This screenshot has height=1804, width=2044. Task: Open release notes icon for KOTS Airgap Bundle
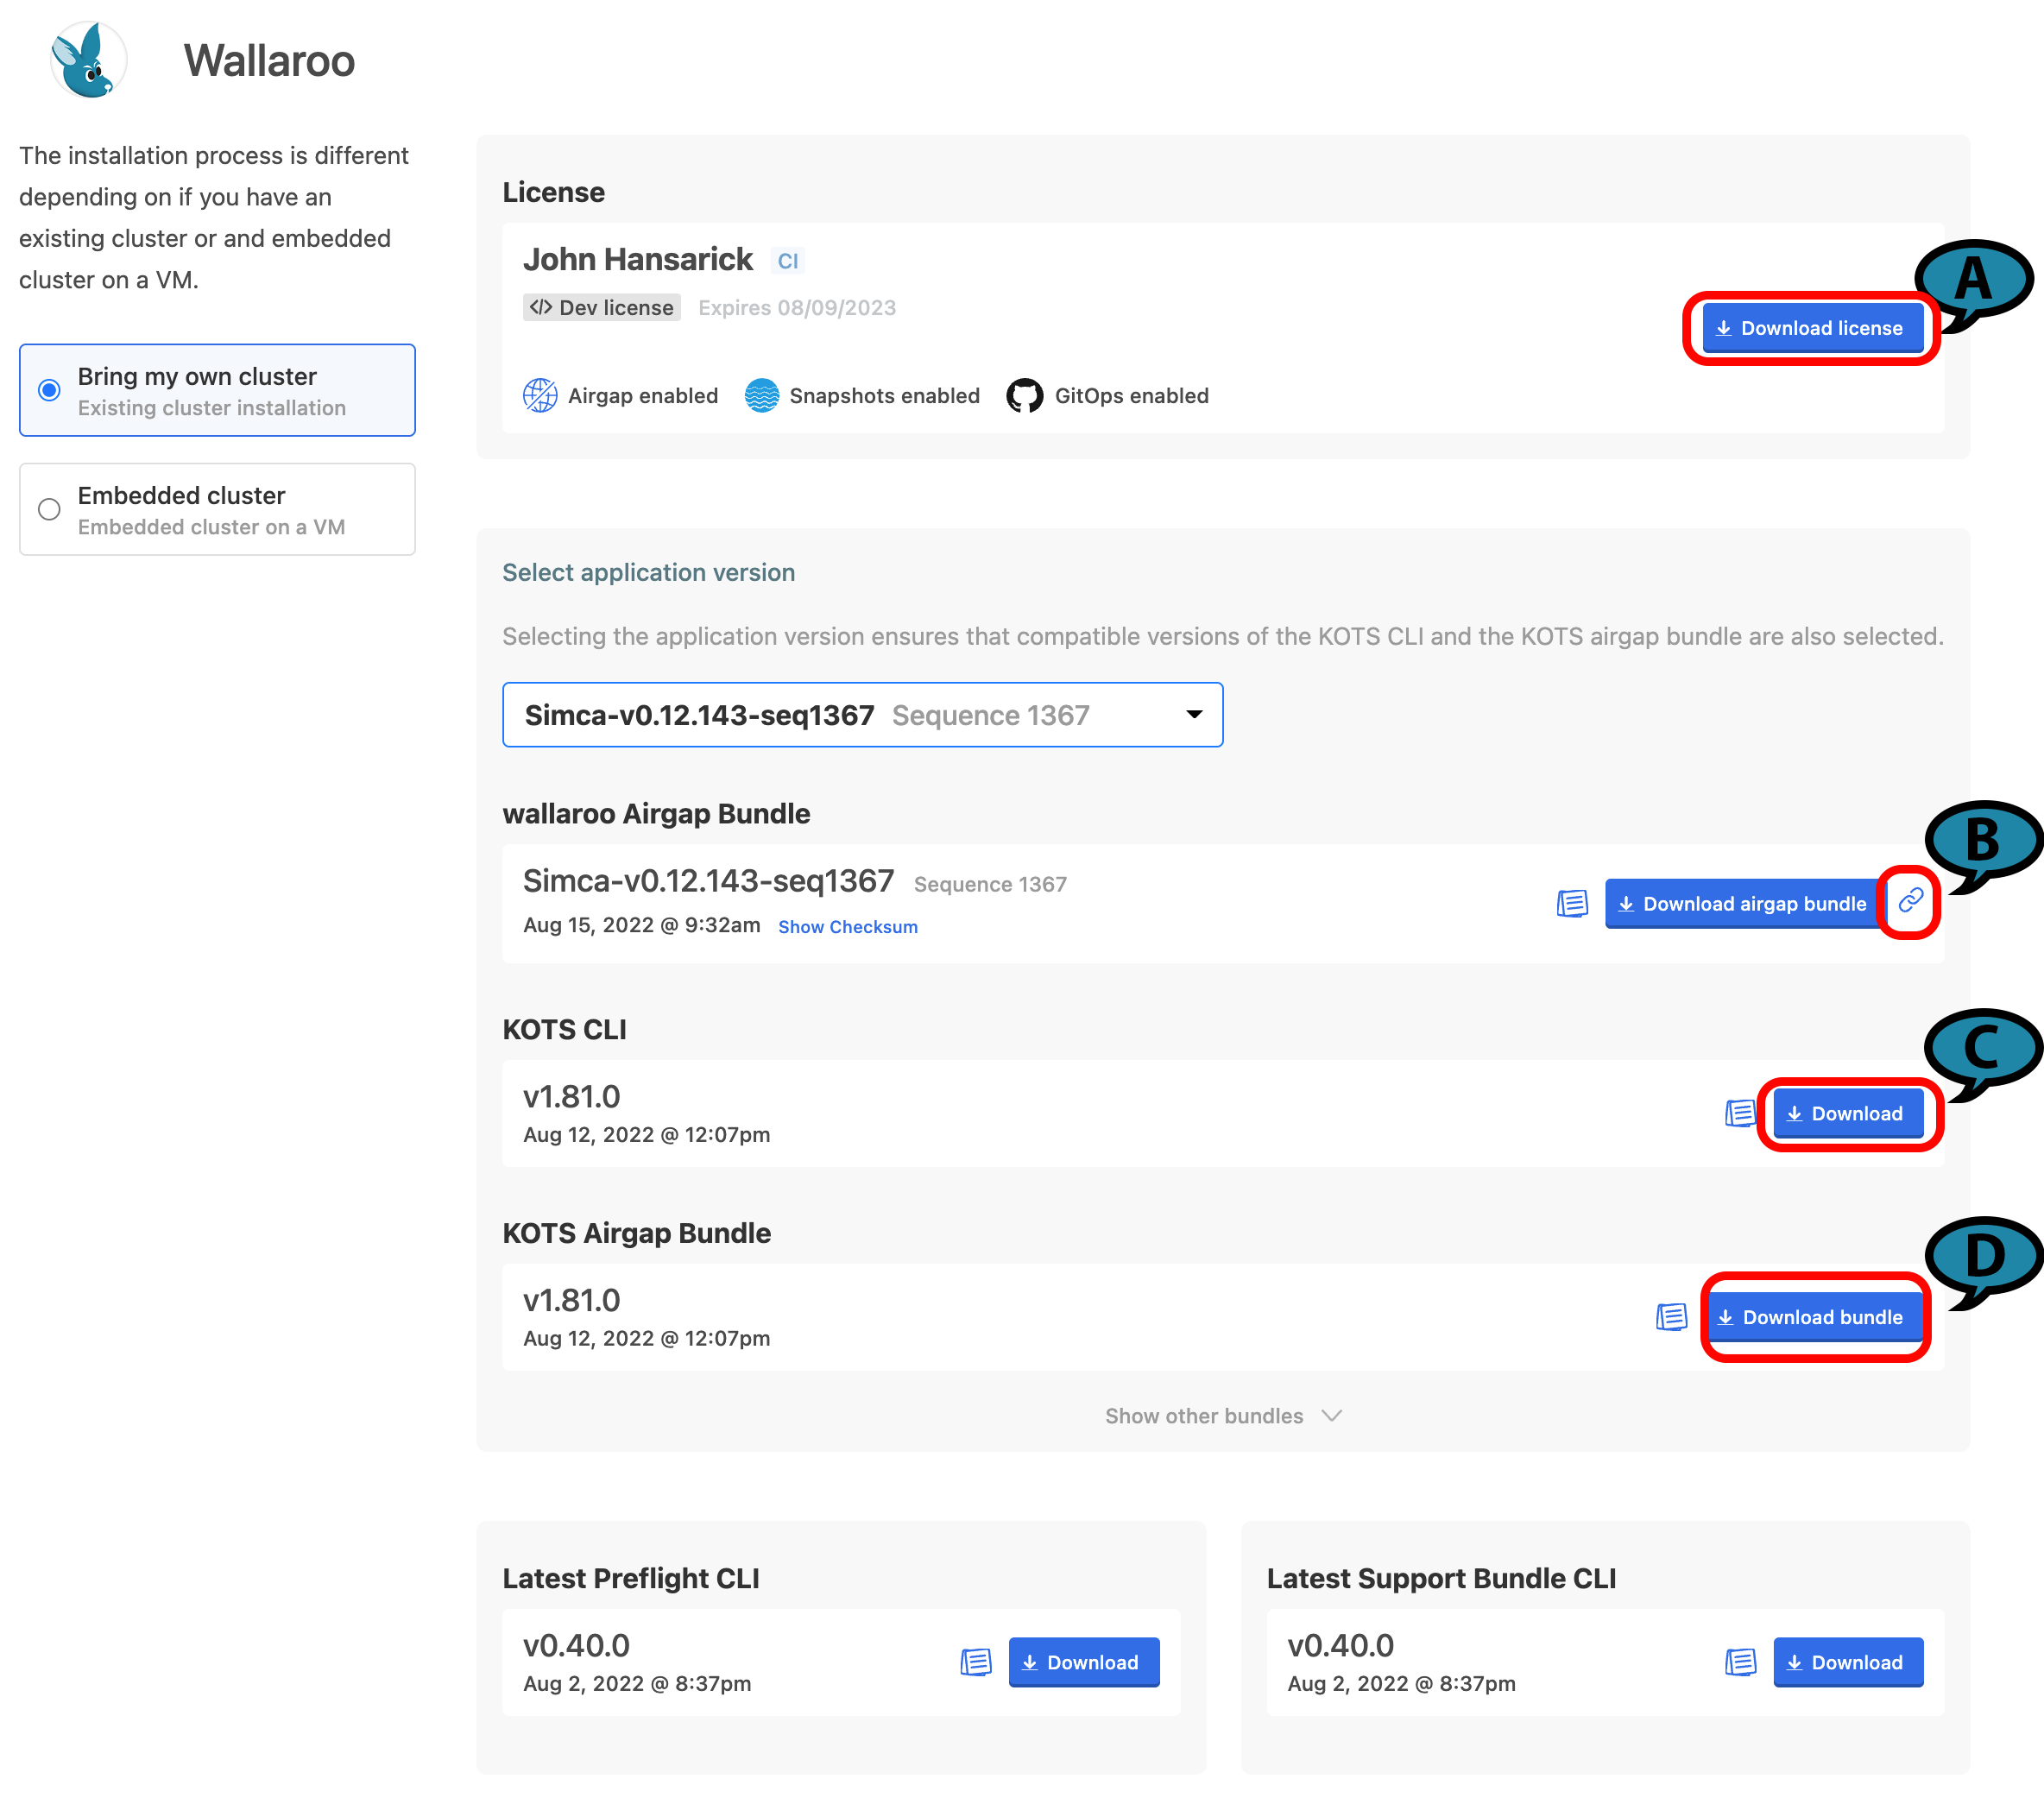pos(1671,1317)
